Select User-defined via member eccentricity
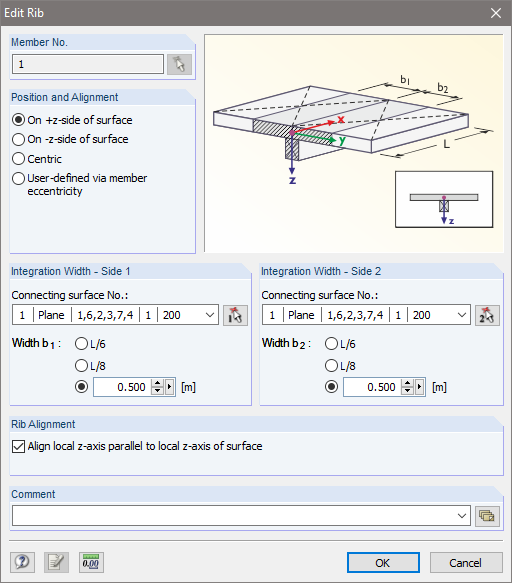 coord(80,184)
